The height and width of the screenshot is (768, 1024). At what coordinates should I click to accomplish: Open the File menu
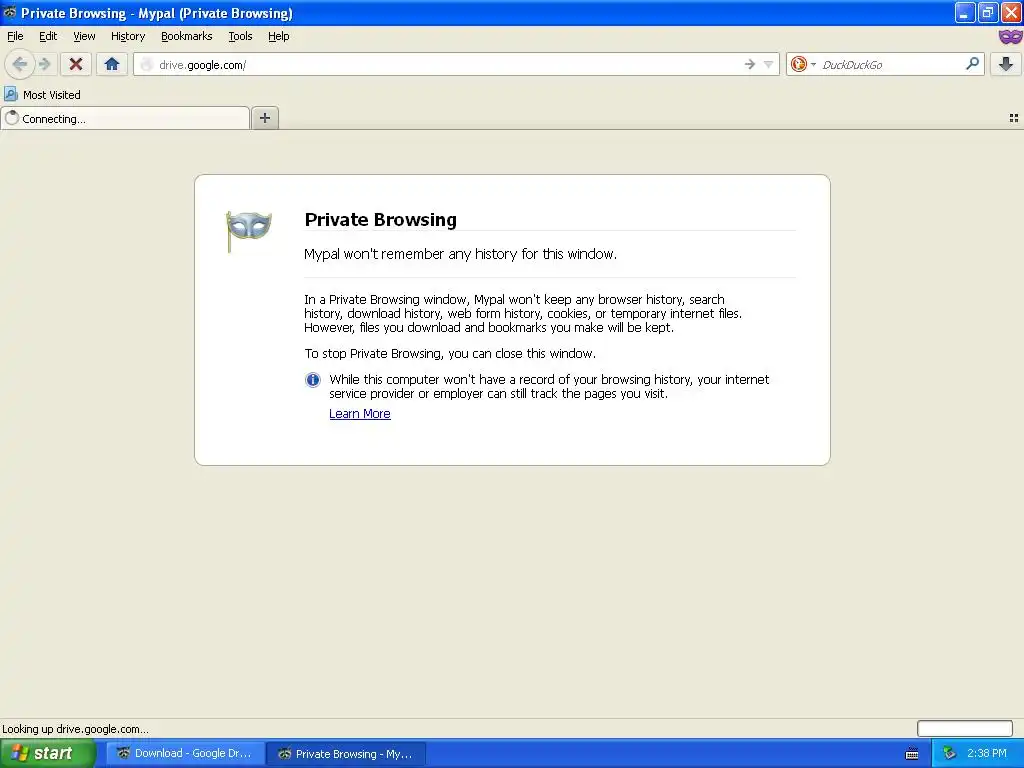15,37
